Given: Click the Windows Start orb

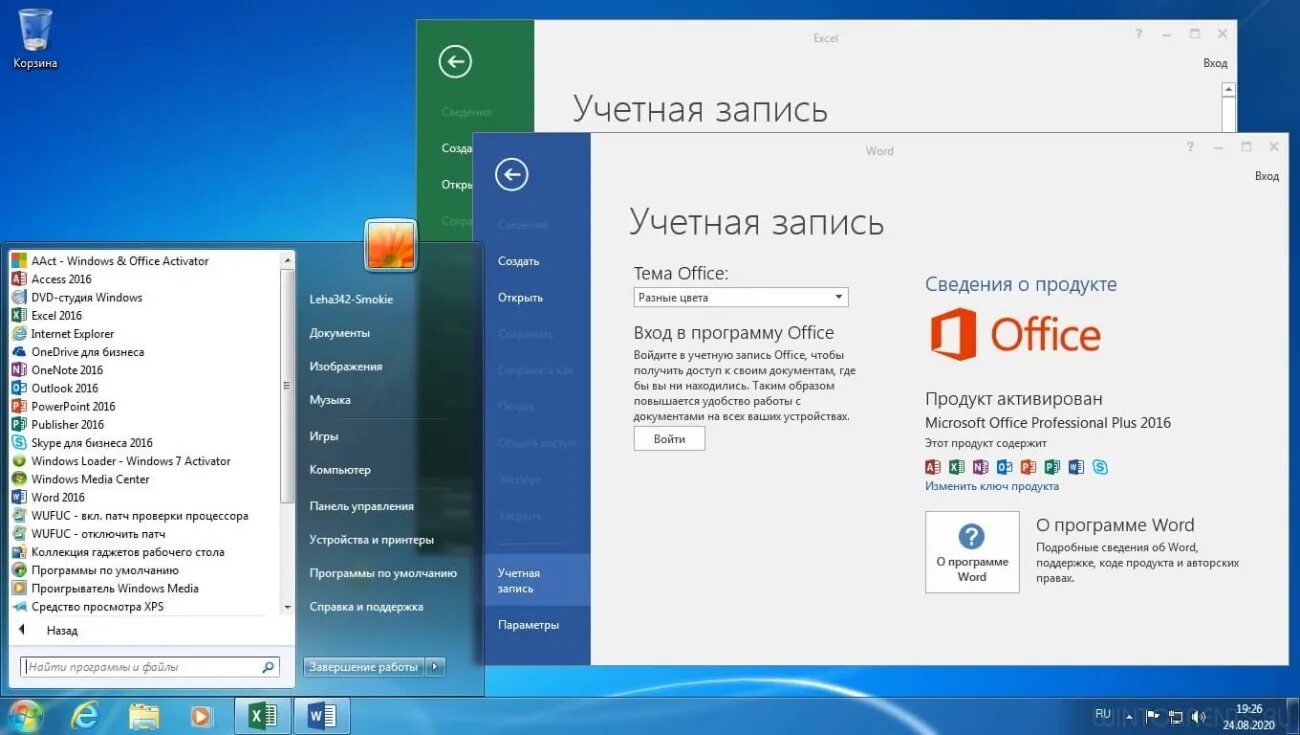Looking at the screenshot, I should (24, 716).
